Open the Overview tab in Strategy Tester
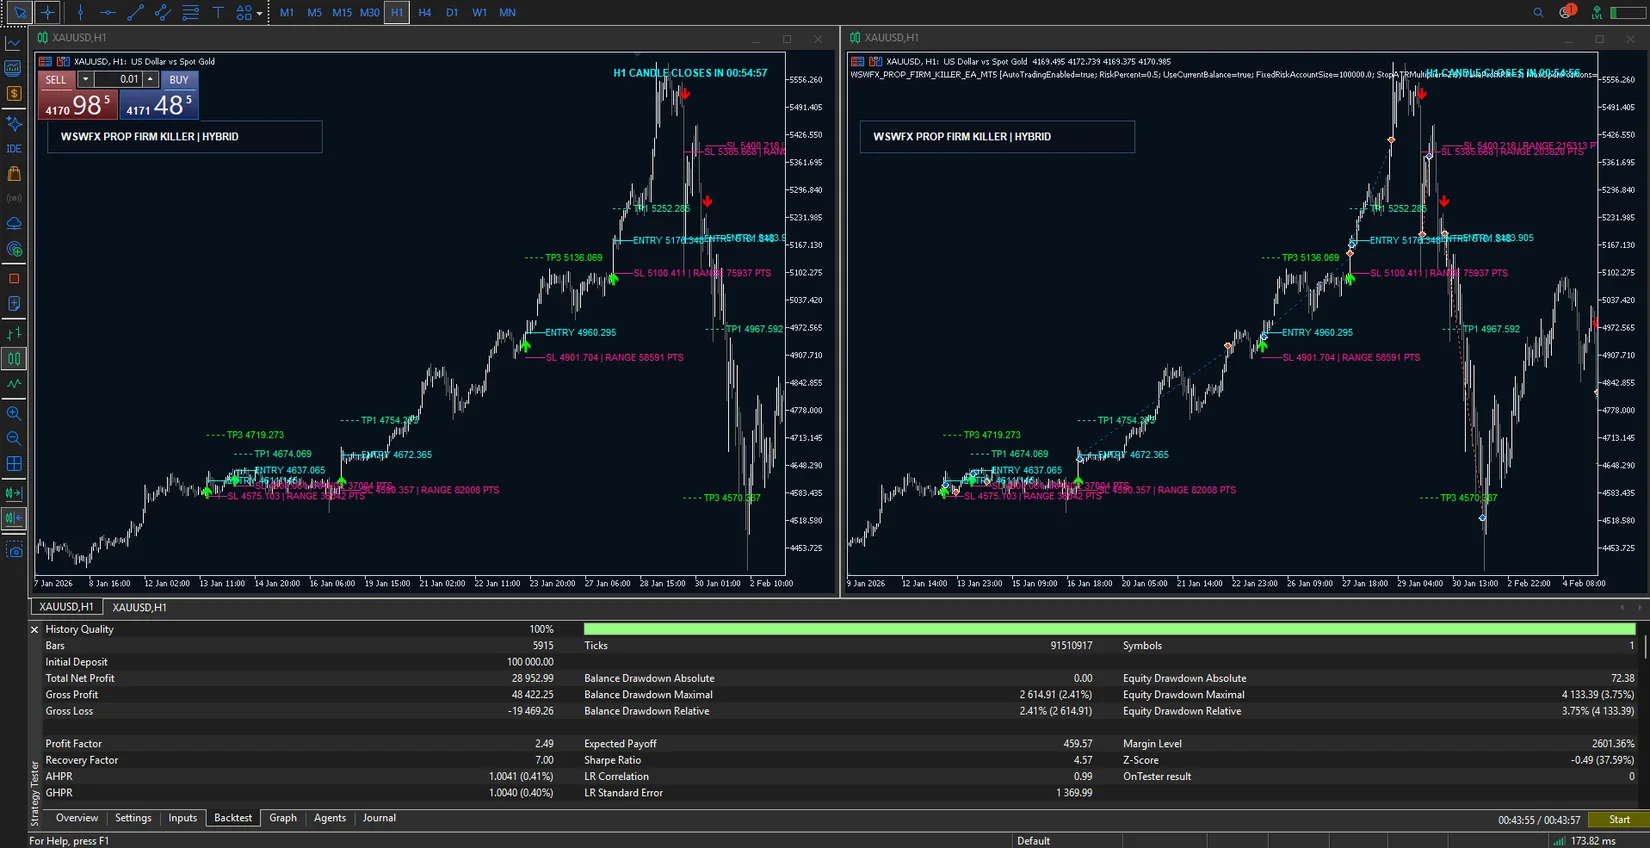Image resolution: width=1650 pixels, height=848 pixels. tap(77, 818)
